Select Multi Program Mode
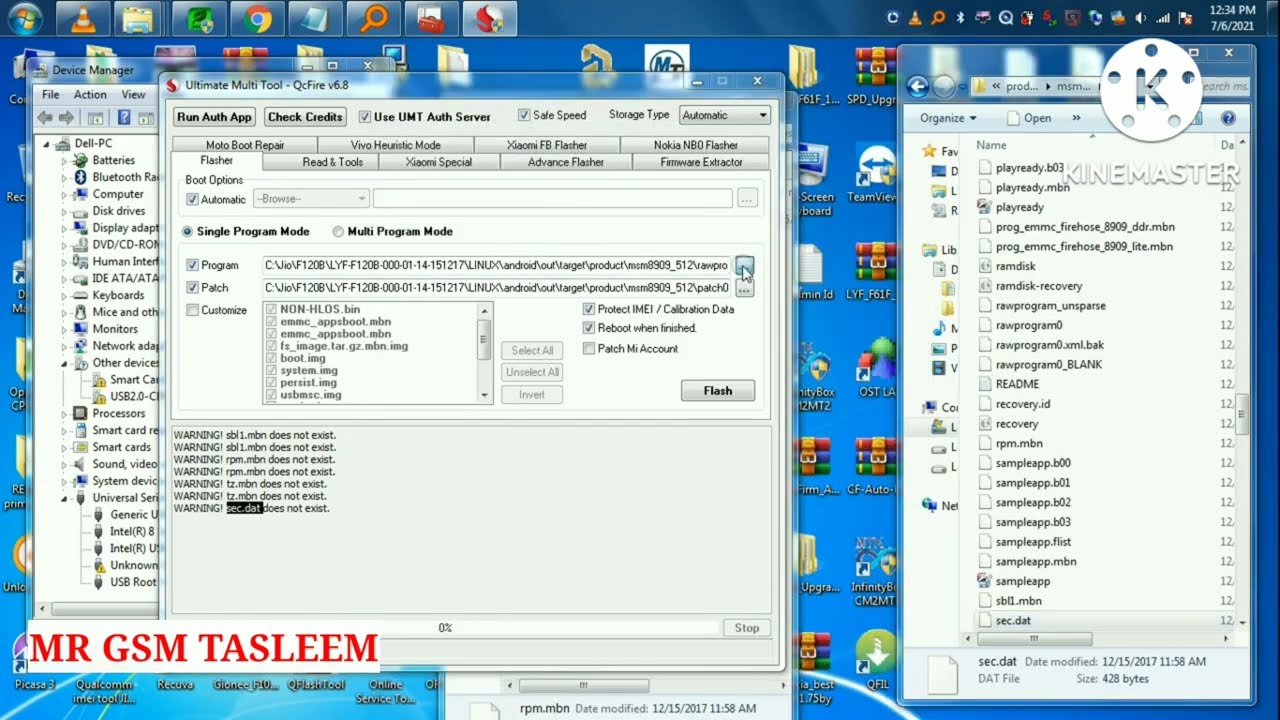1280x720 pixels. (x=338, y=231)
